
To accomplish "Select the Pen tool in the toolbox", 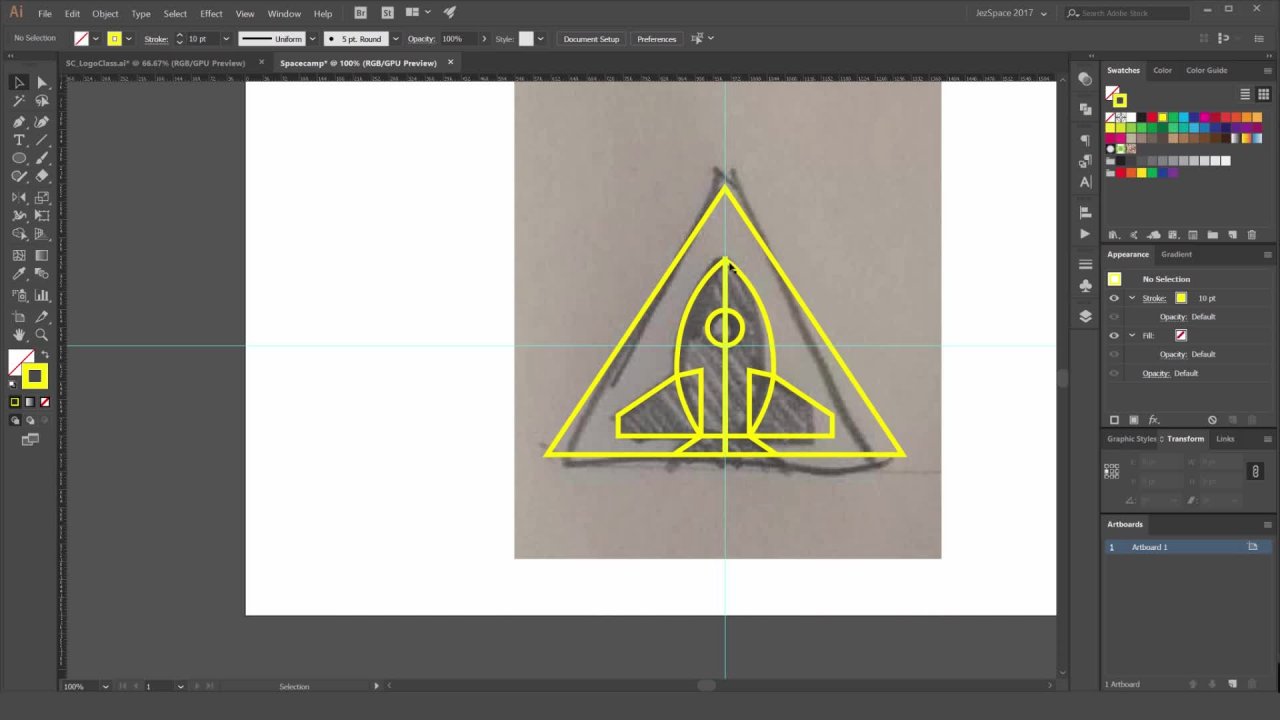I will pyautogui.click(x=19, y=121).
